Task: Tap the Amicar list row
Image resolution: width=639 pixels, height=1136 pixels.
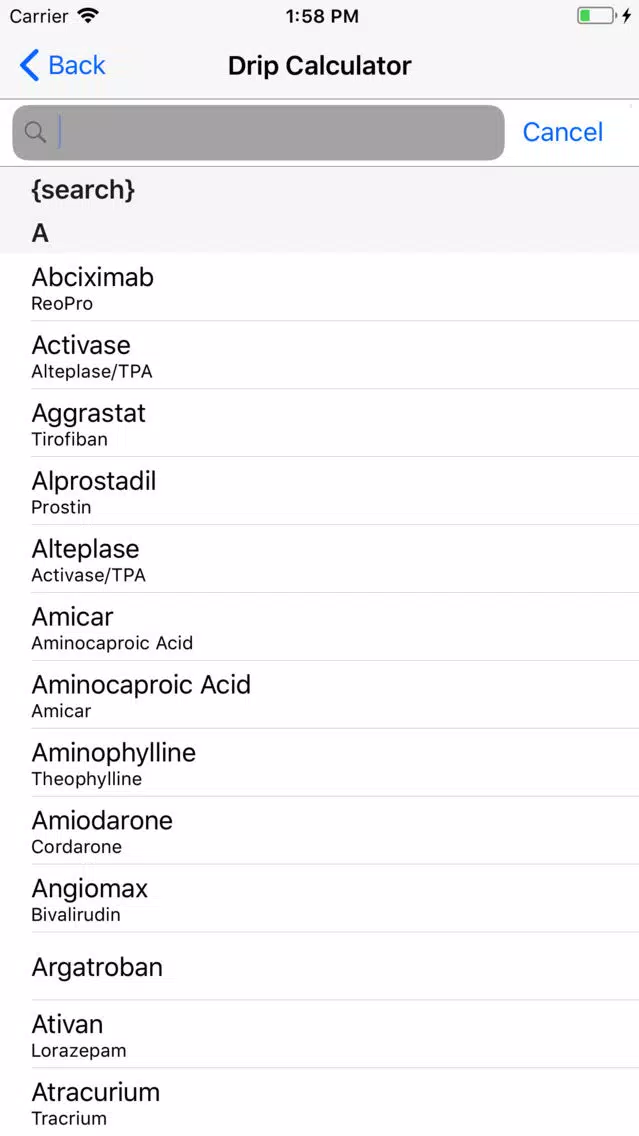Action: (320, 627)
